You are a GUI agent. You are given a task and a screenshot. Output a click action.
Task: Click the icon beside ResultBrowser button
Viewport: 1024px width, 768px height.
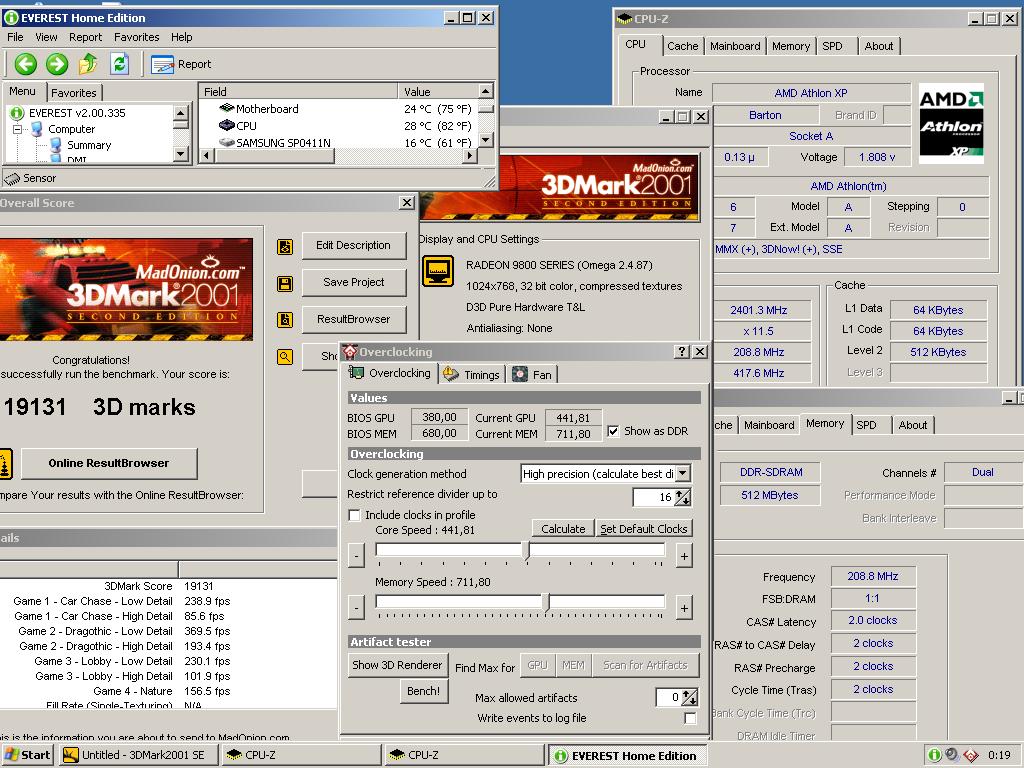285,320
